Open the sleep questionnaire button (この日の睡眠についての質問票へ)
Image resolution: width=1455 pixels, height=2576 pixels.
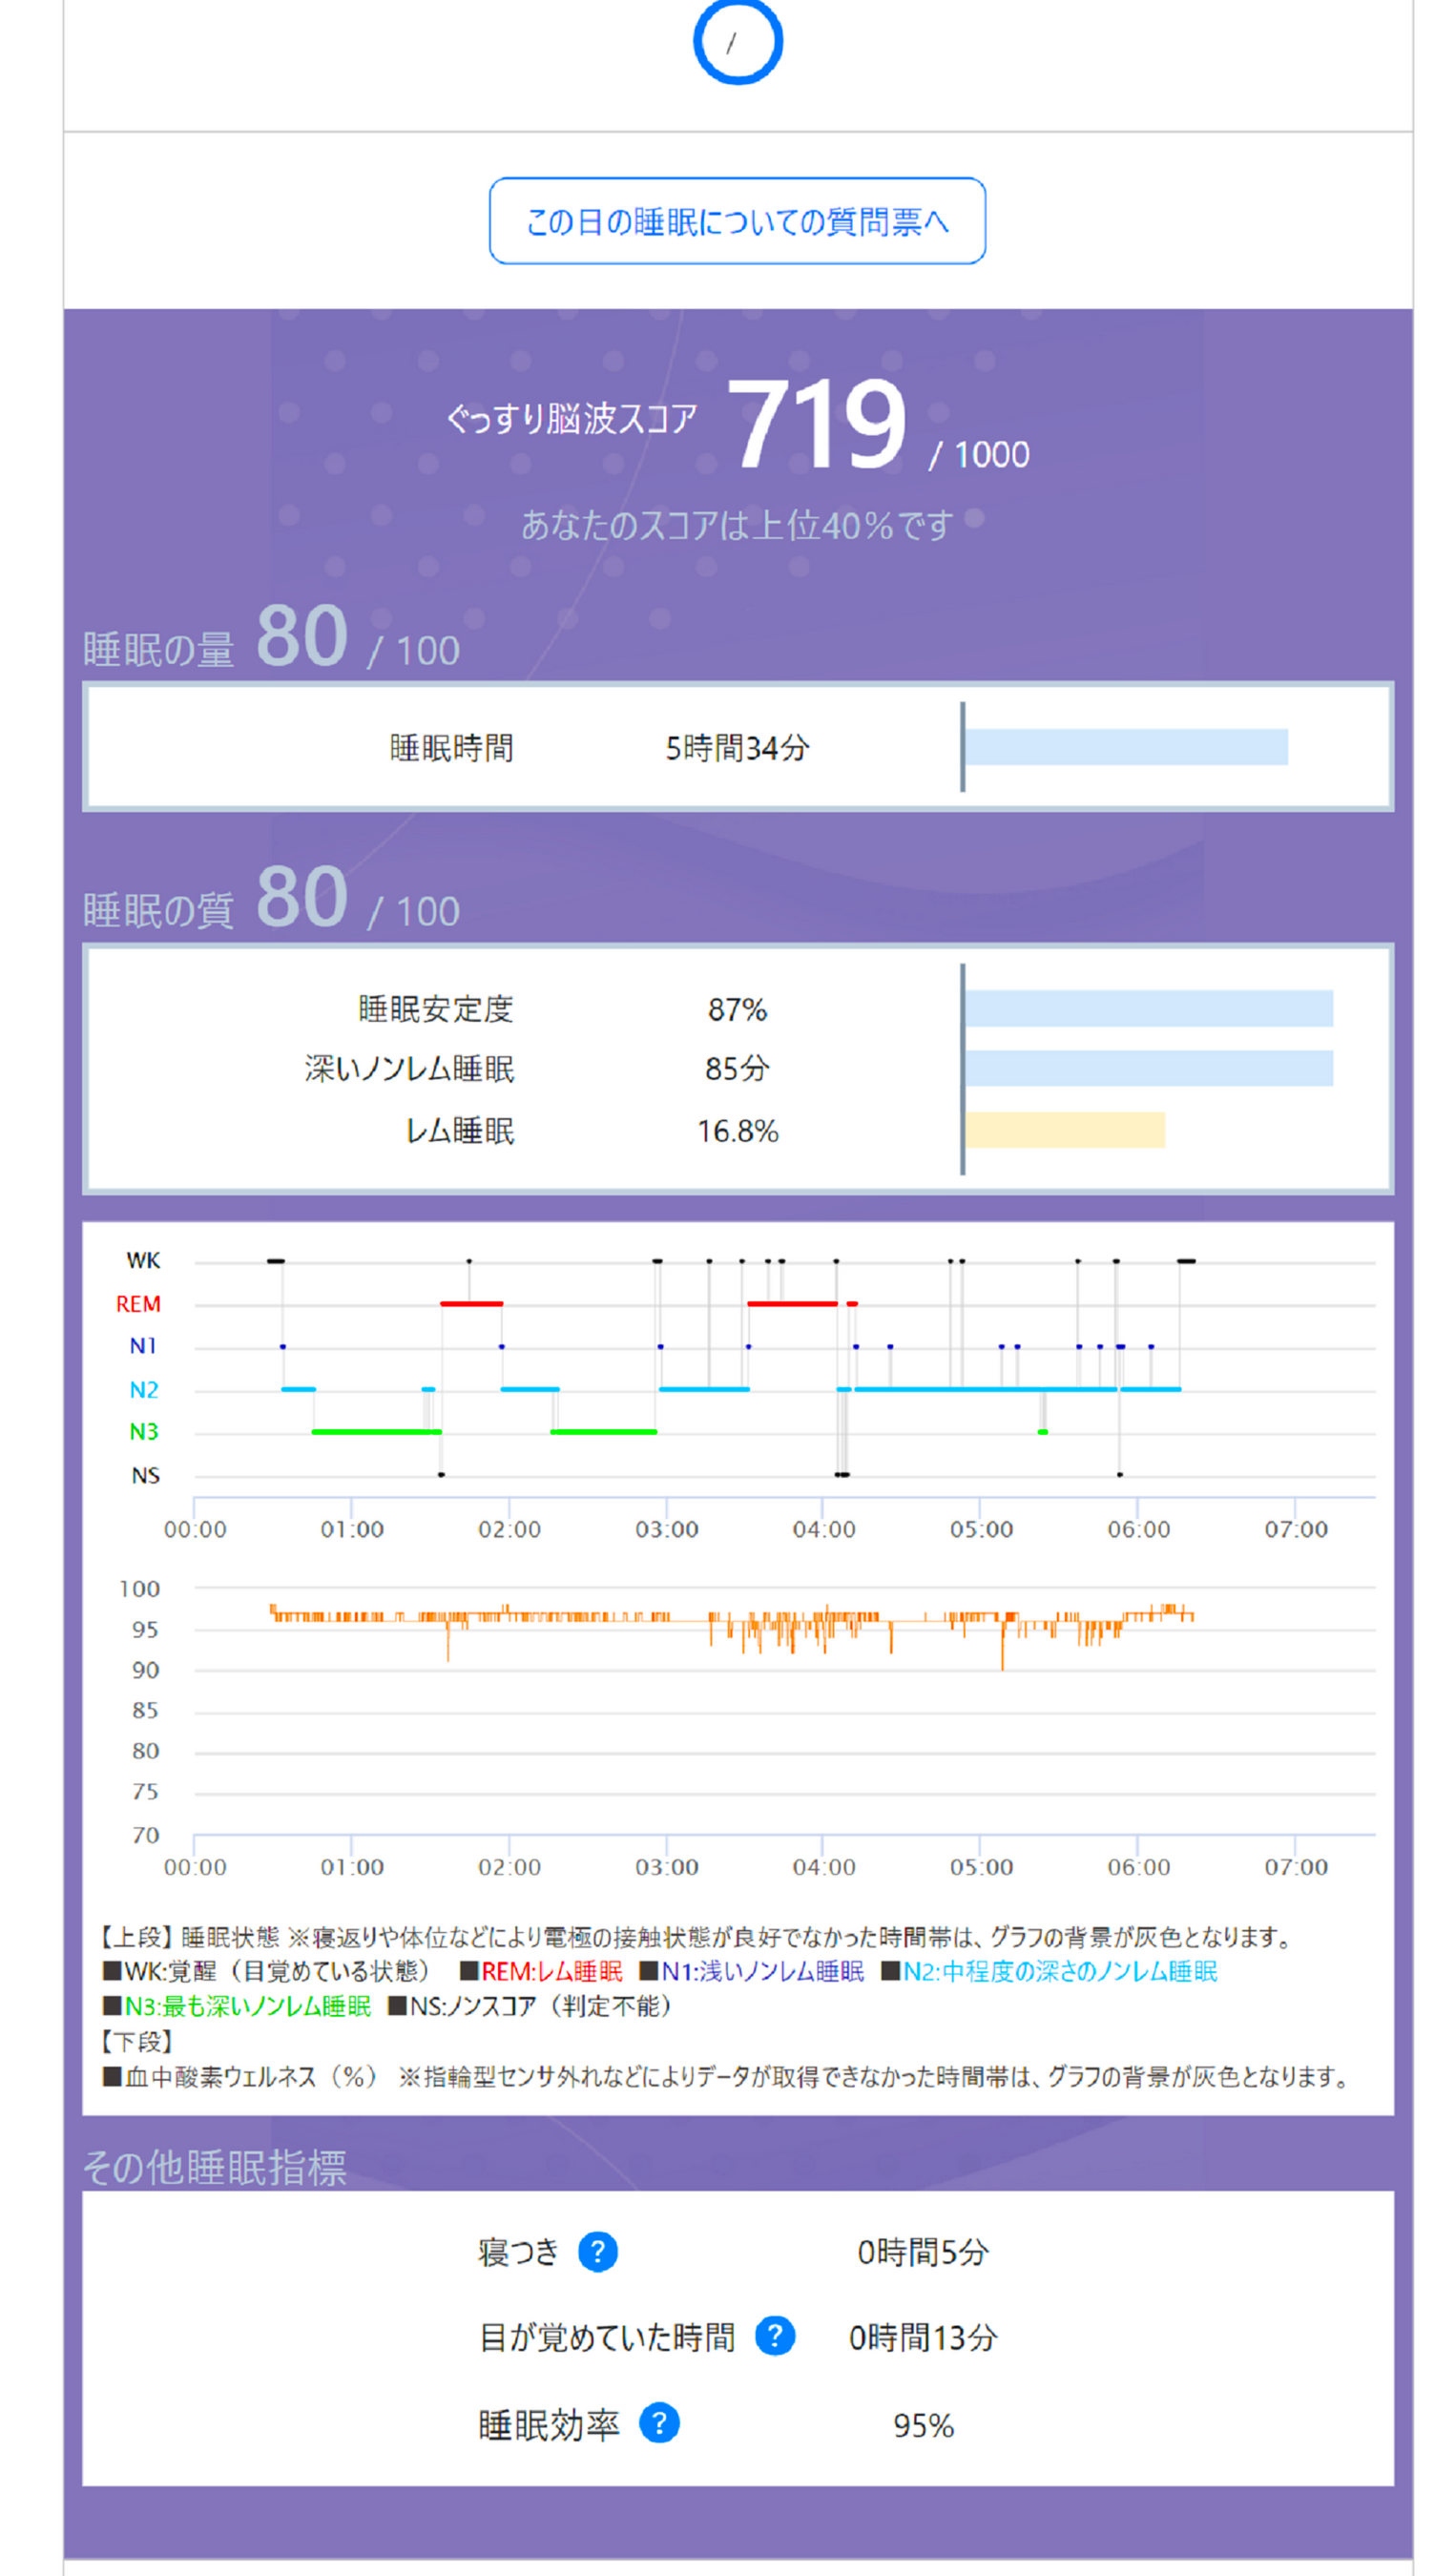(x=737, y=221)
